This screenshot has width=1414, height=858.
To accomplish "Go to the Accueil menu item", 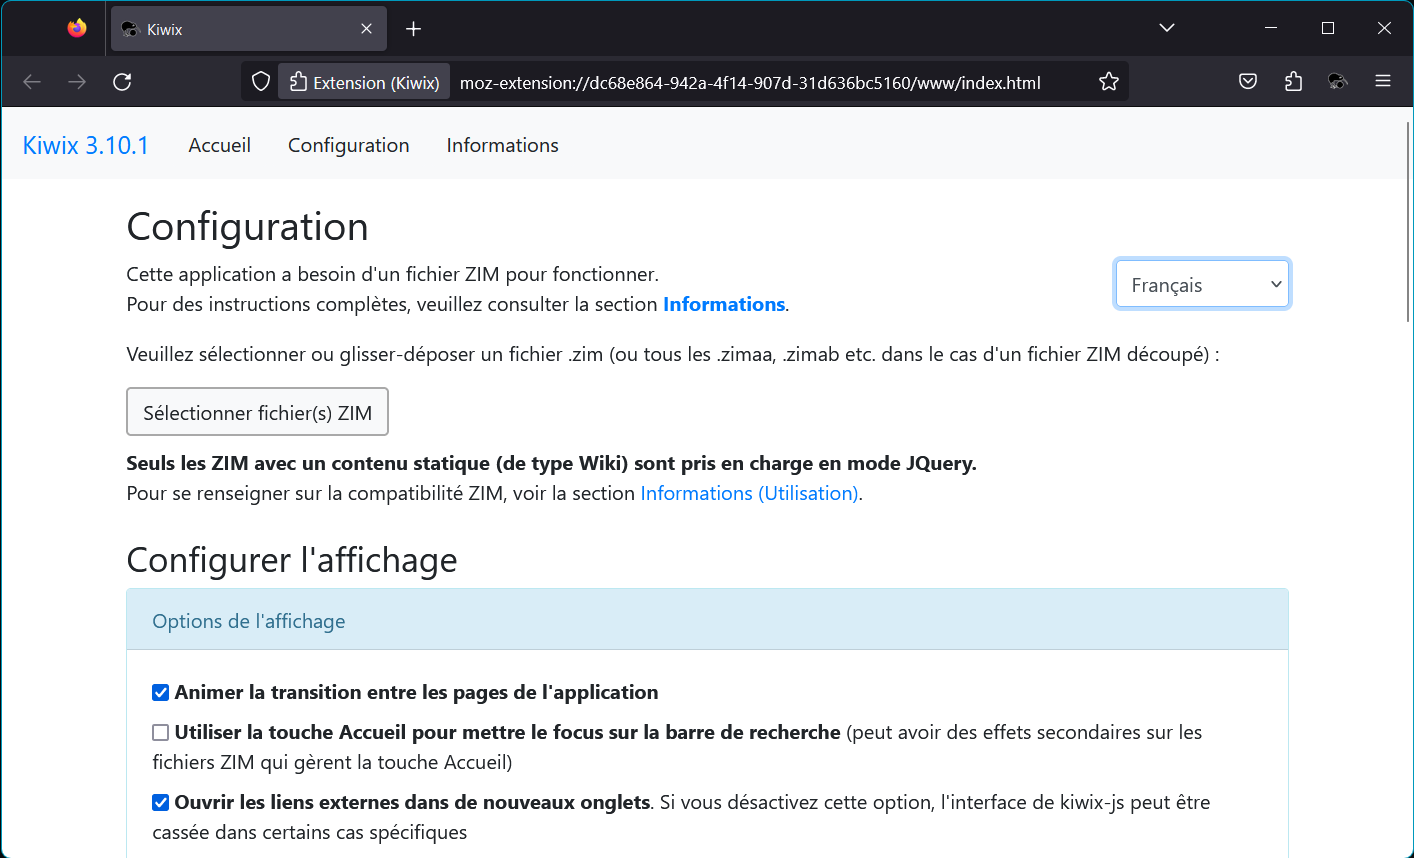I will click(219, 145).
